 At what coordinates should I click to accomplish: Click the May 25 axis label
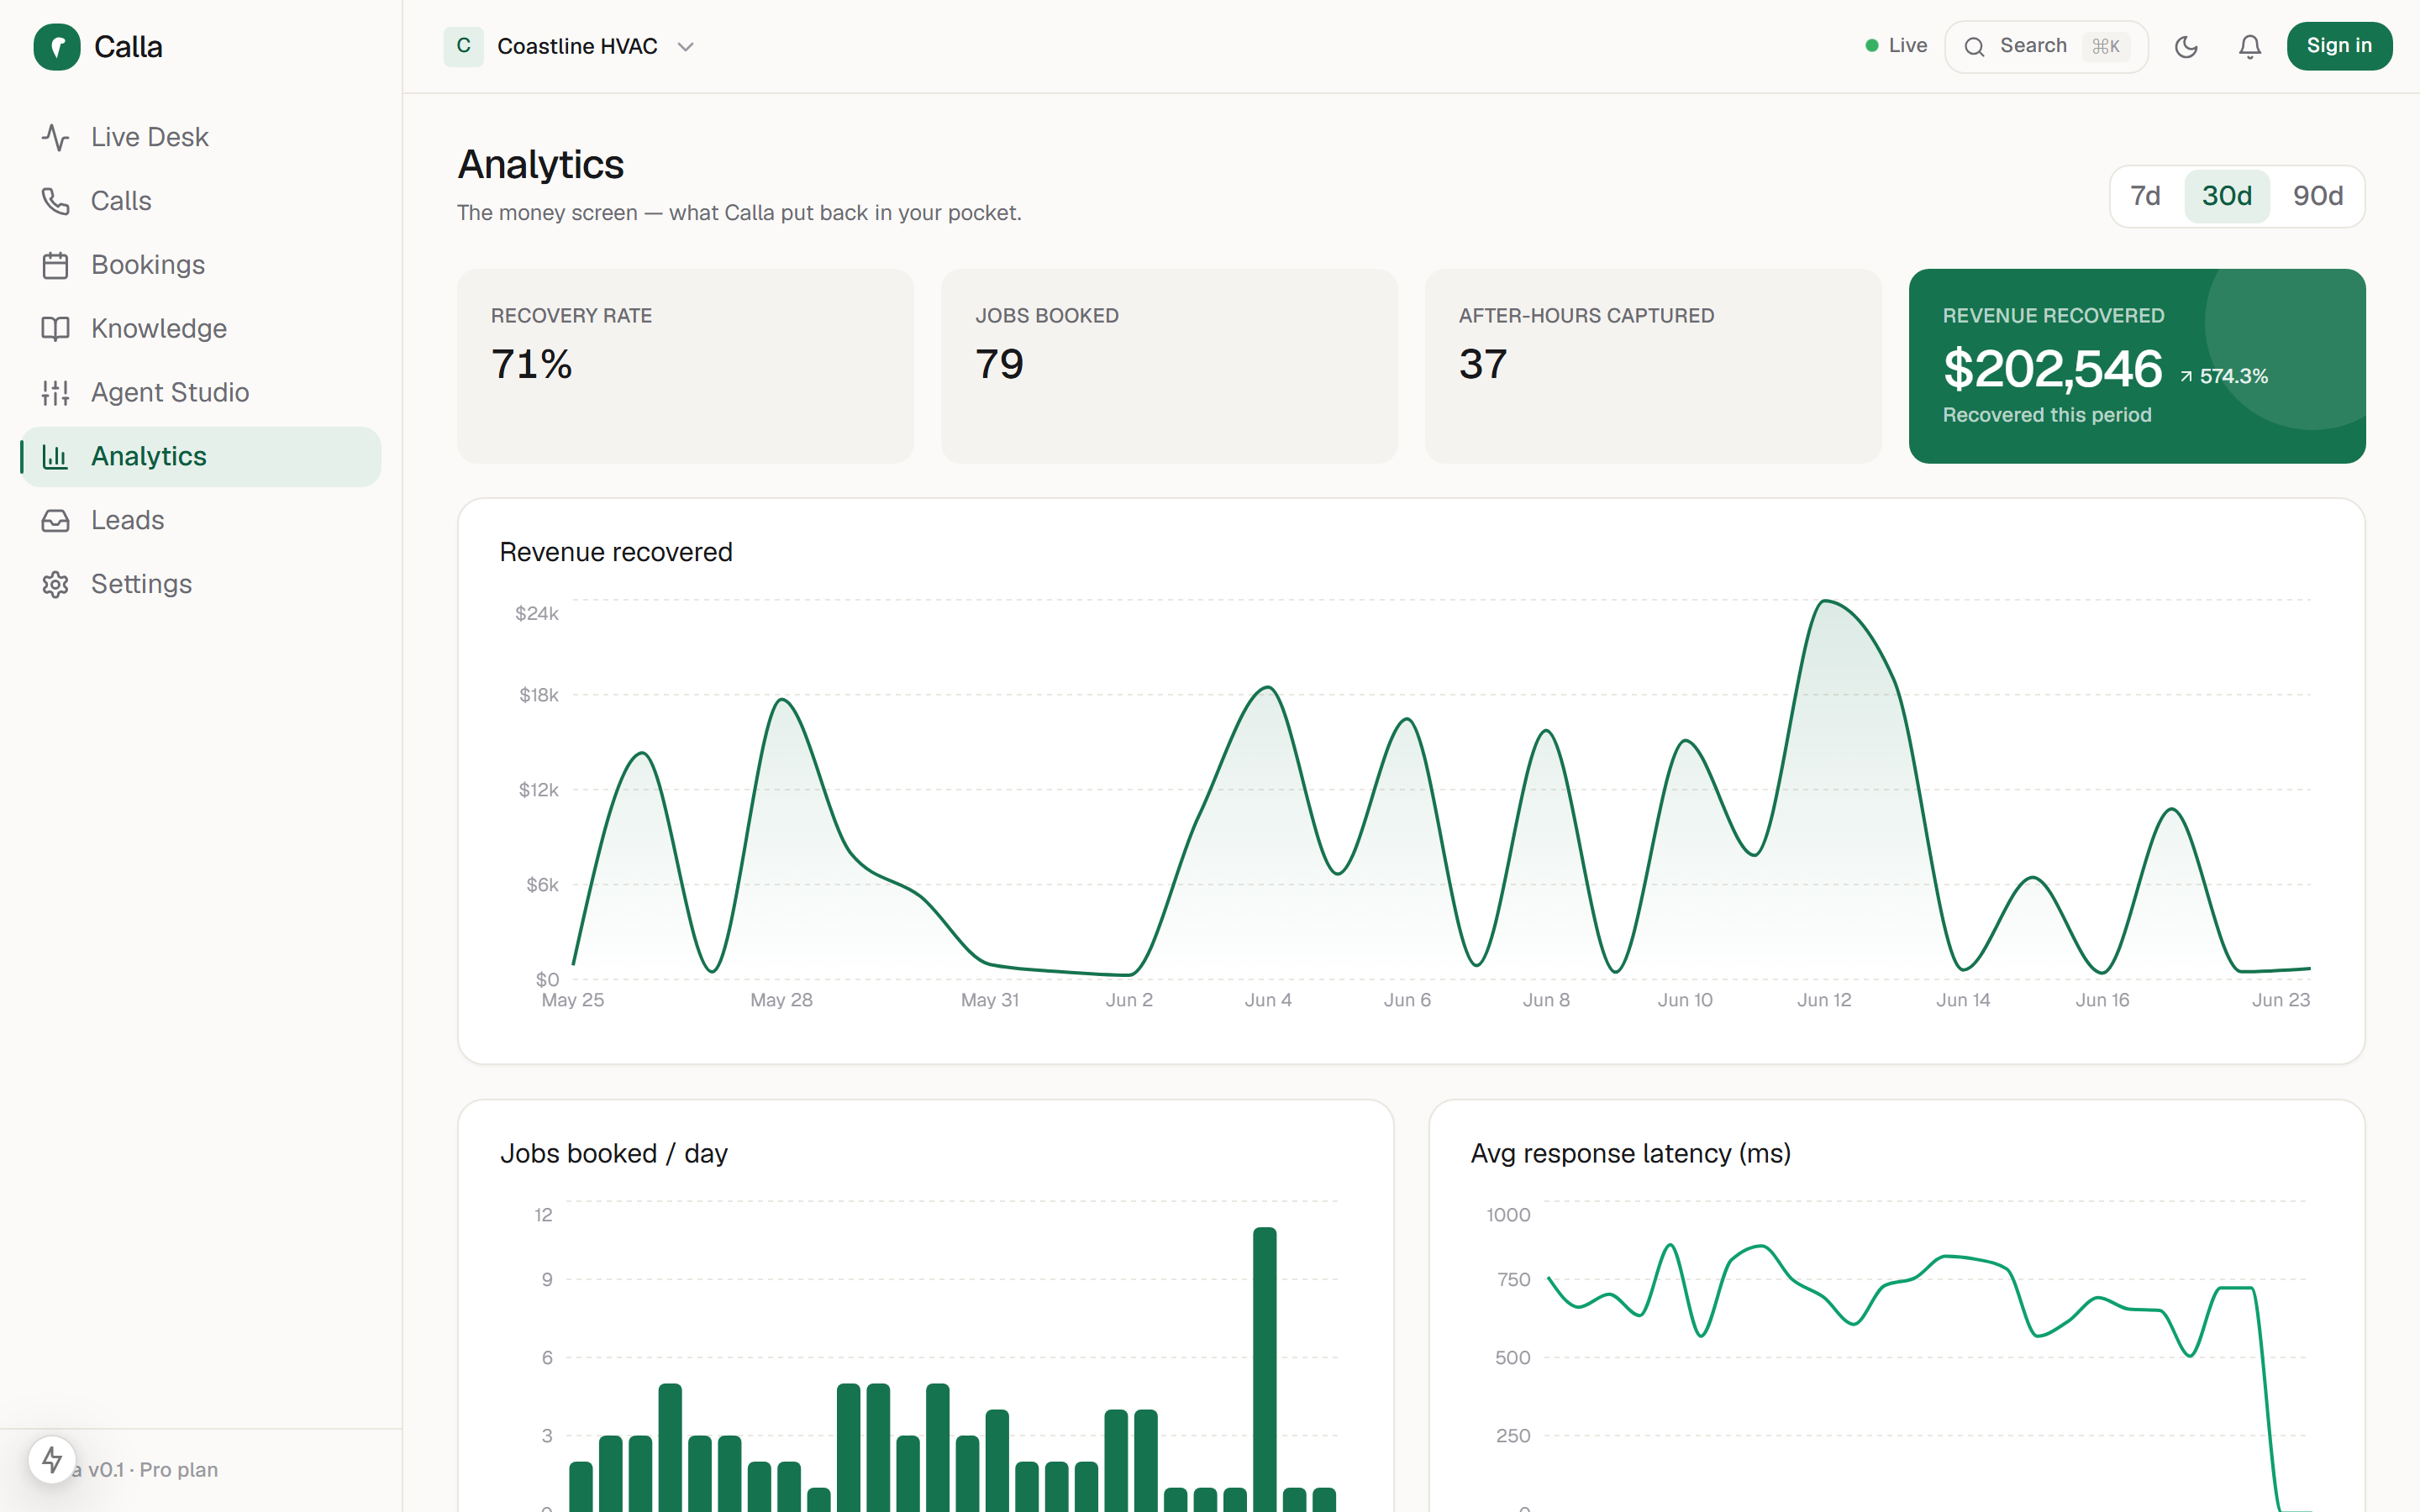pos(573,1000)
